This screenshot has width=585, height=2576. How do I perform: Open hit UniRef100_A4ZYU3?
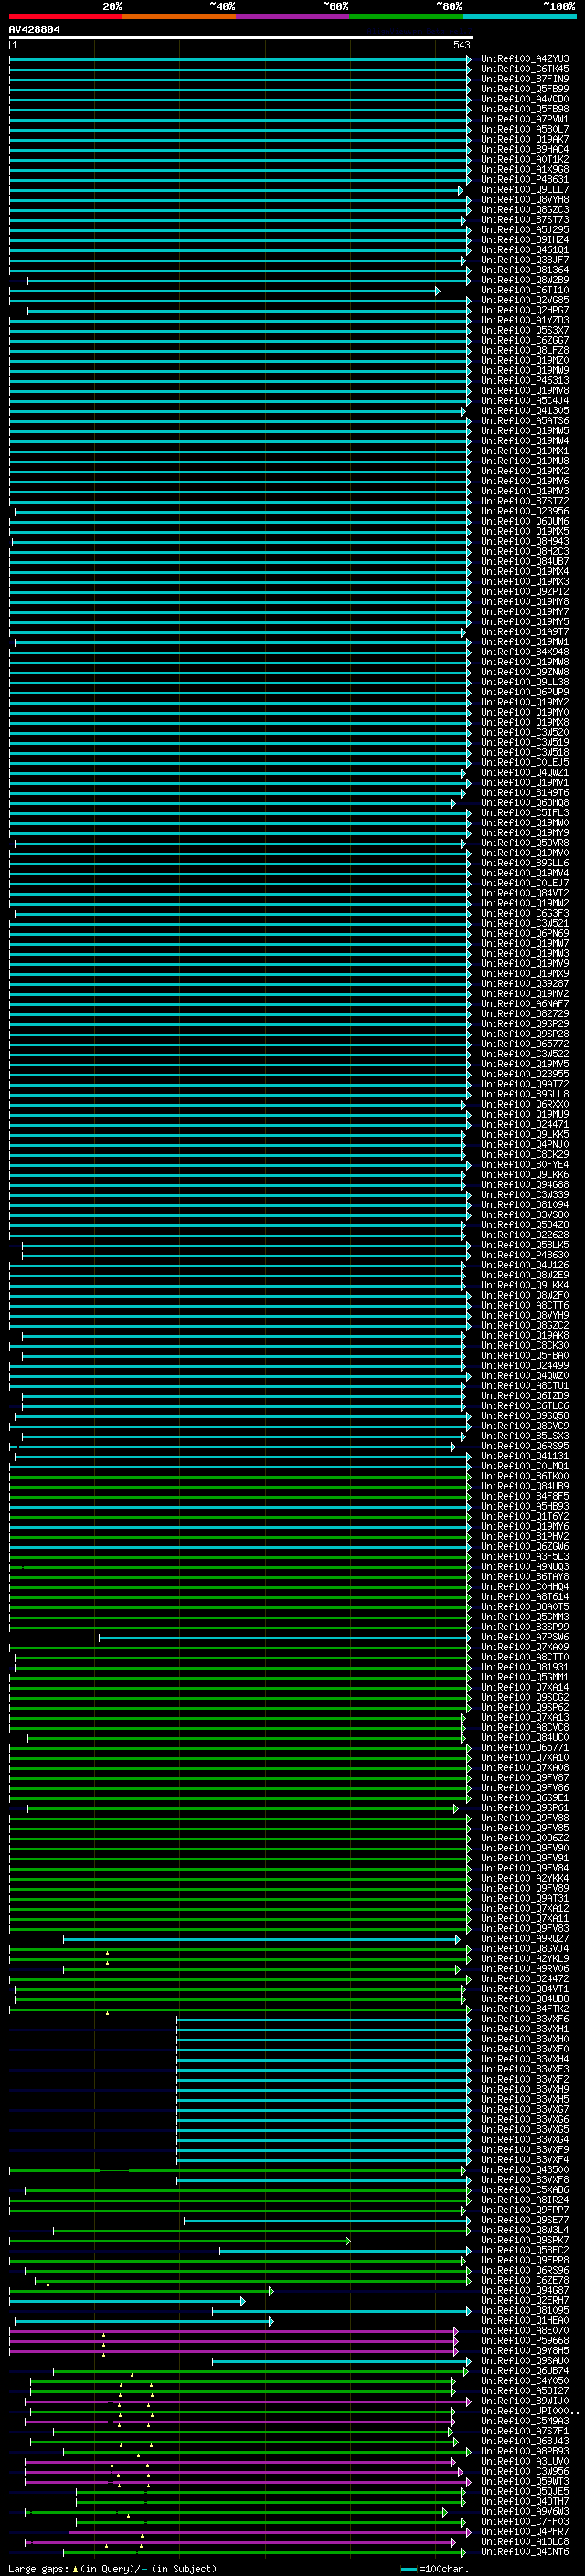click(x=525, y=59)
